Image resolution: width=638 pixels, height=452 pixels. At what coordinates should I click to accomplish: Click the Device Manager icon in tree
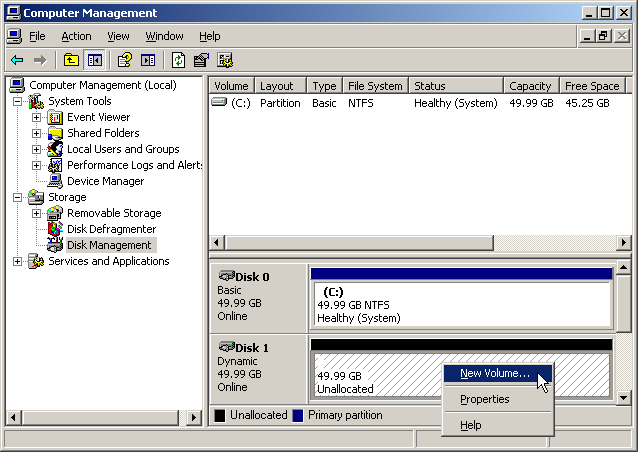point(55,181)
